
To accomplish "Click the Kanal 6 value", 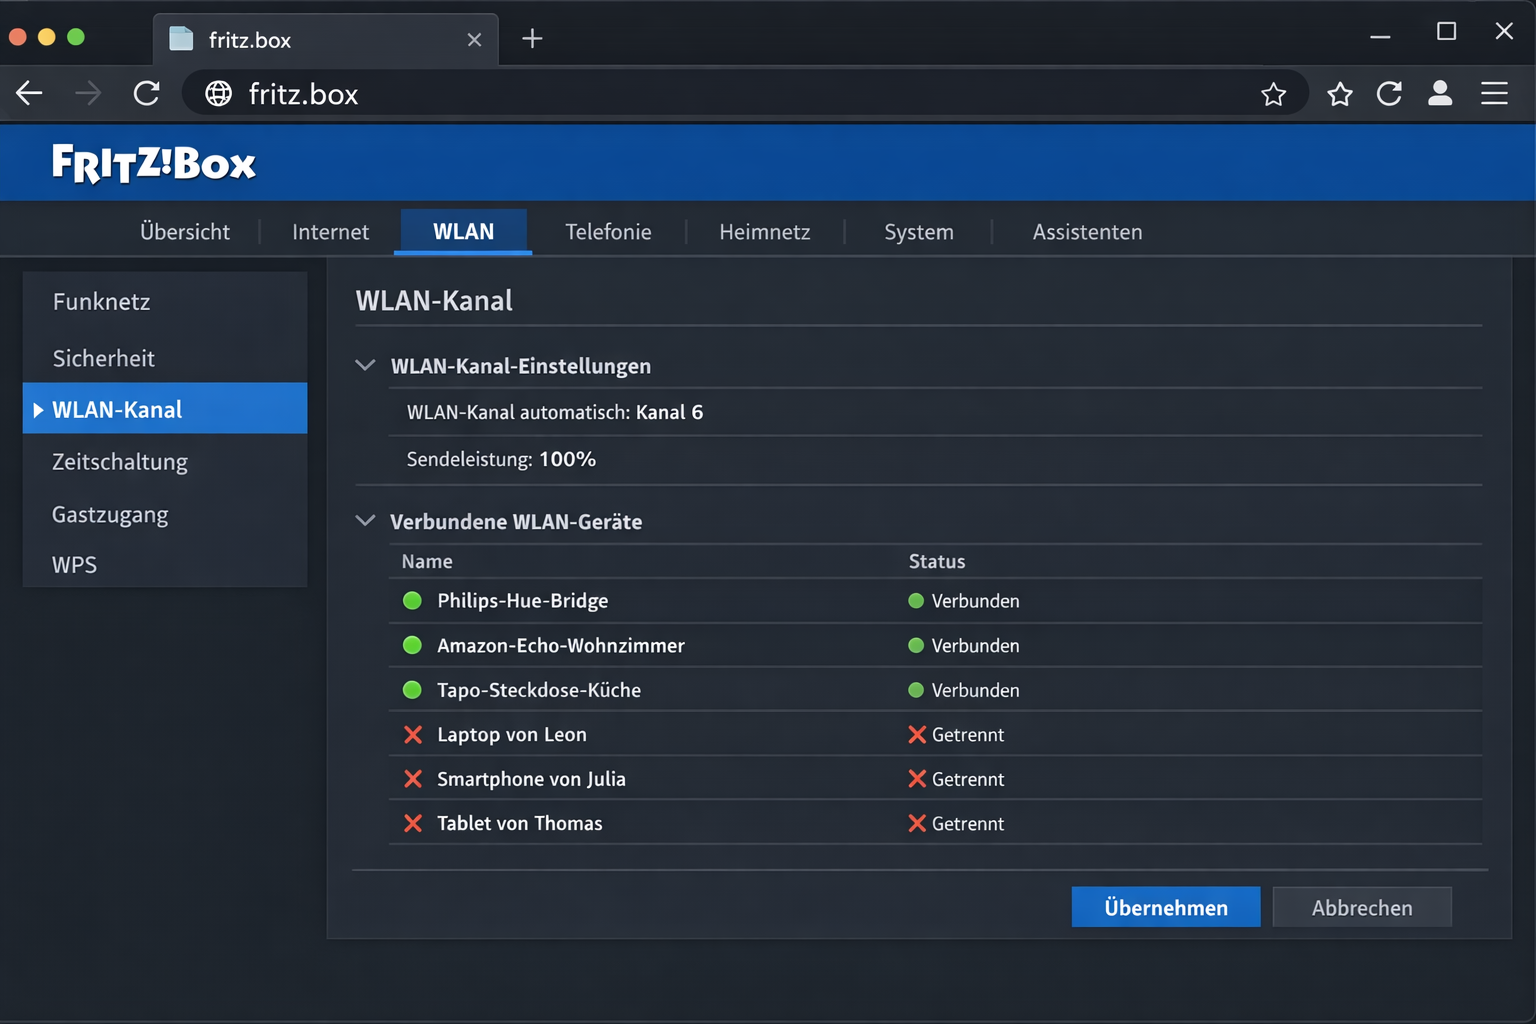I will (x=669, y=412).
